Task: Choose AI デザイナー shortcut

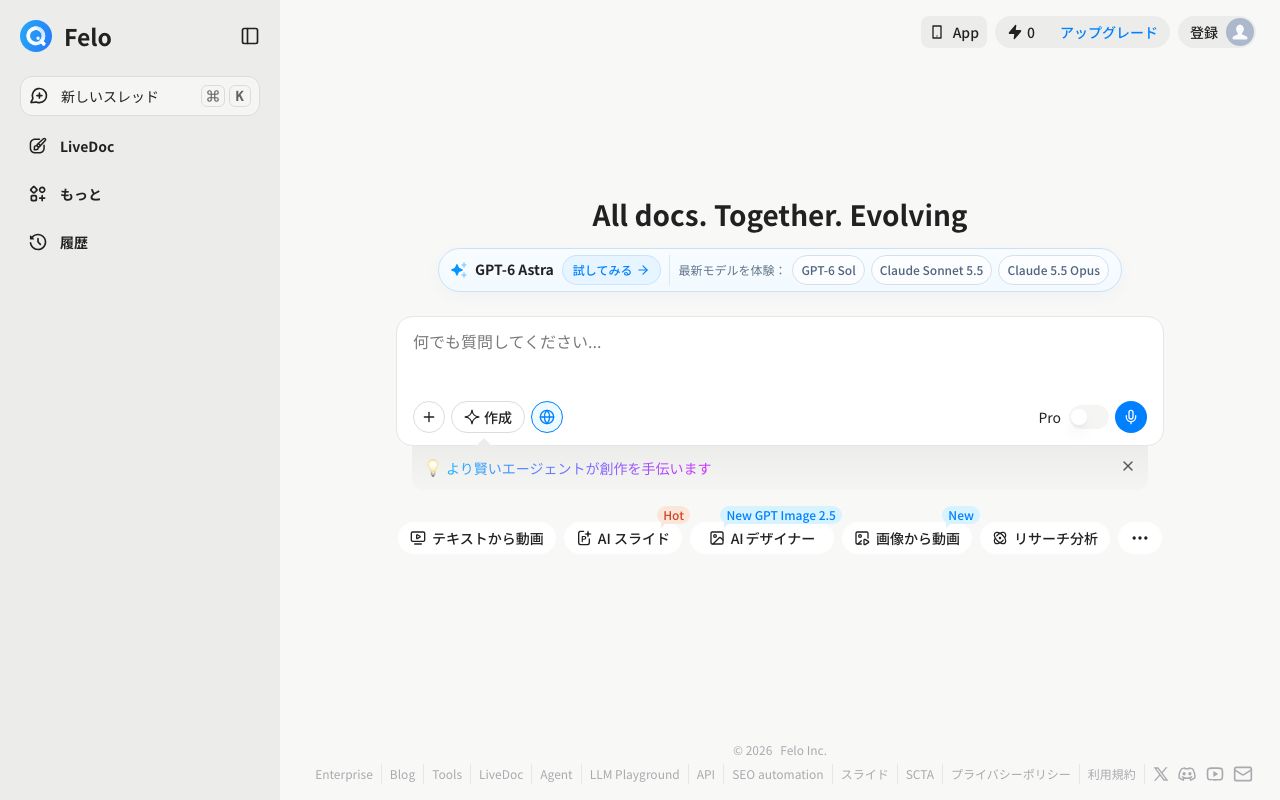Action: (762, 538)
